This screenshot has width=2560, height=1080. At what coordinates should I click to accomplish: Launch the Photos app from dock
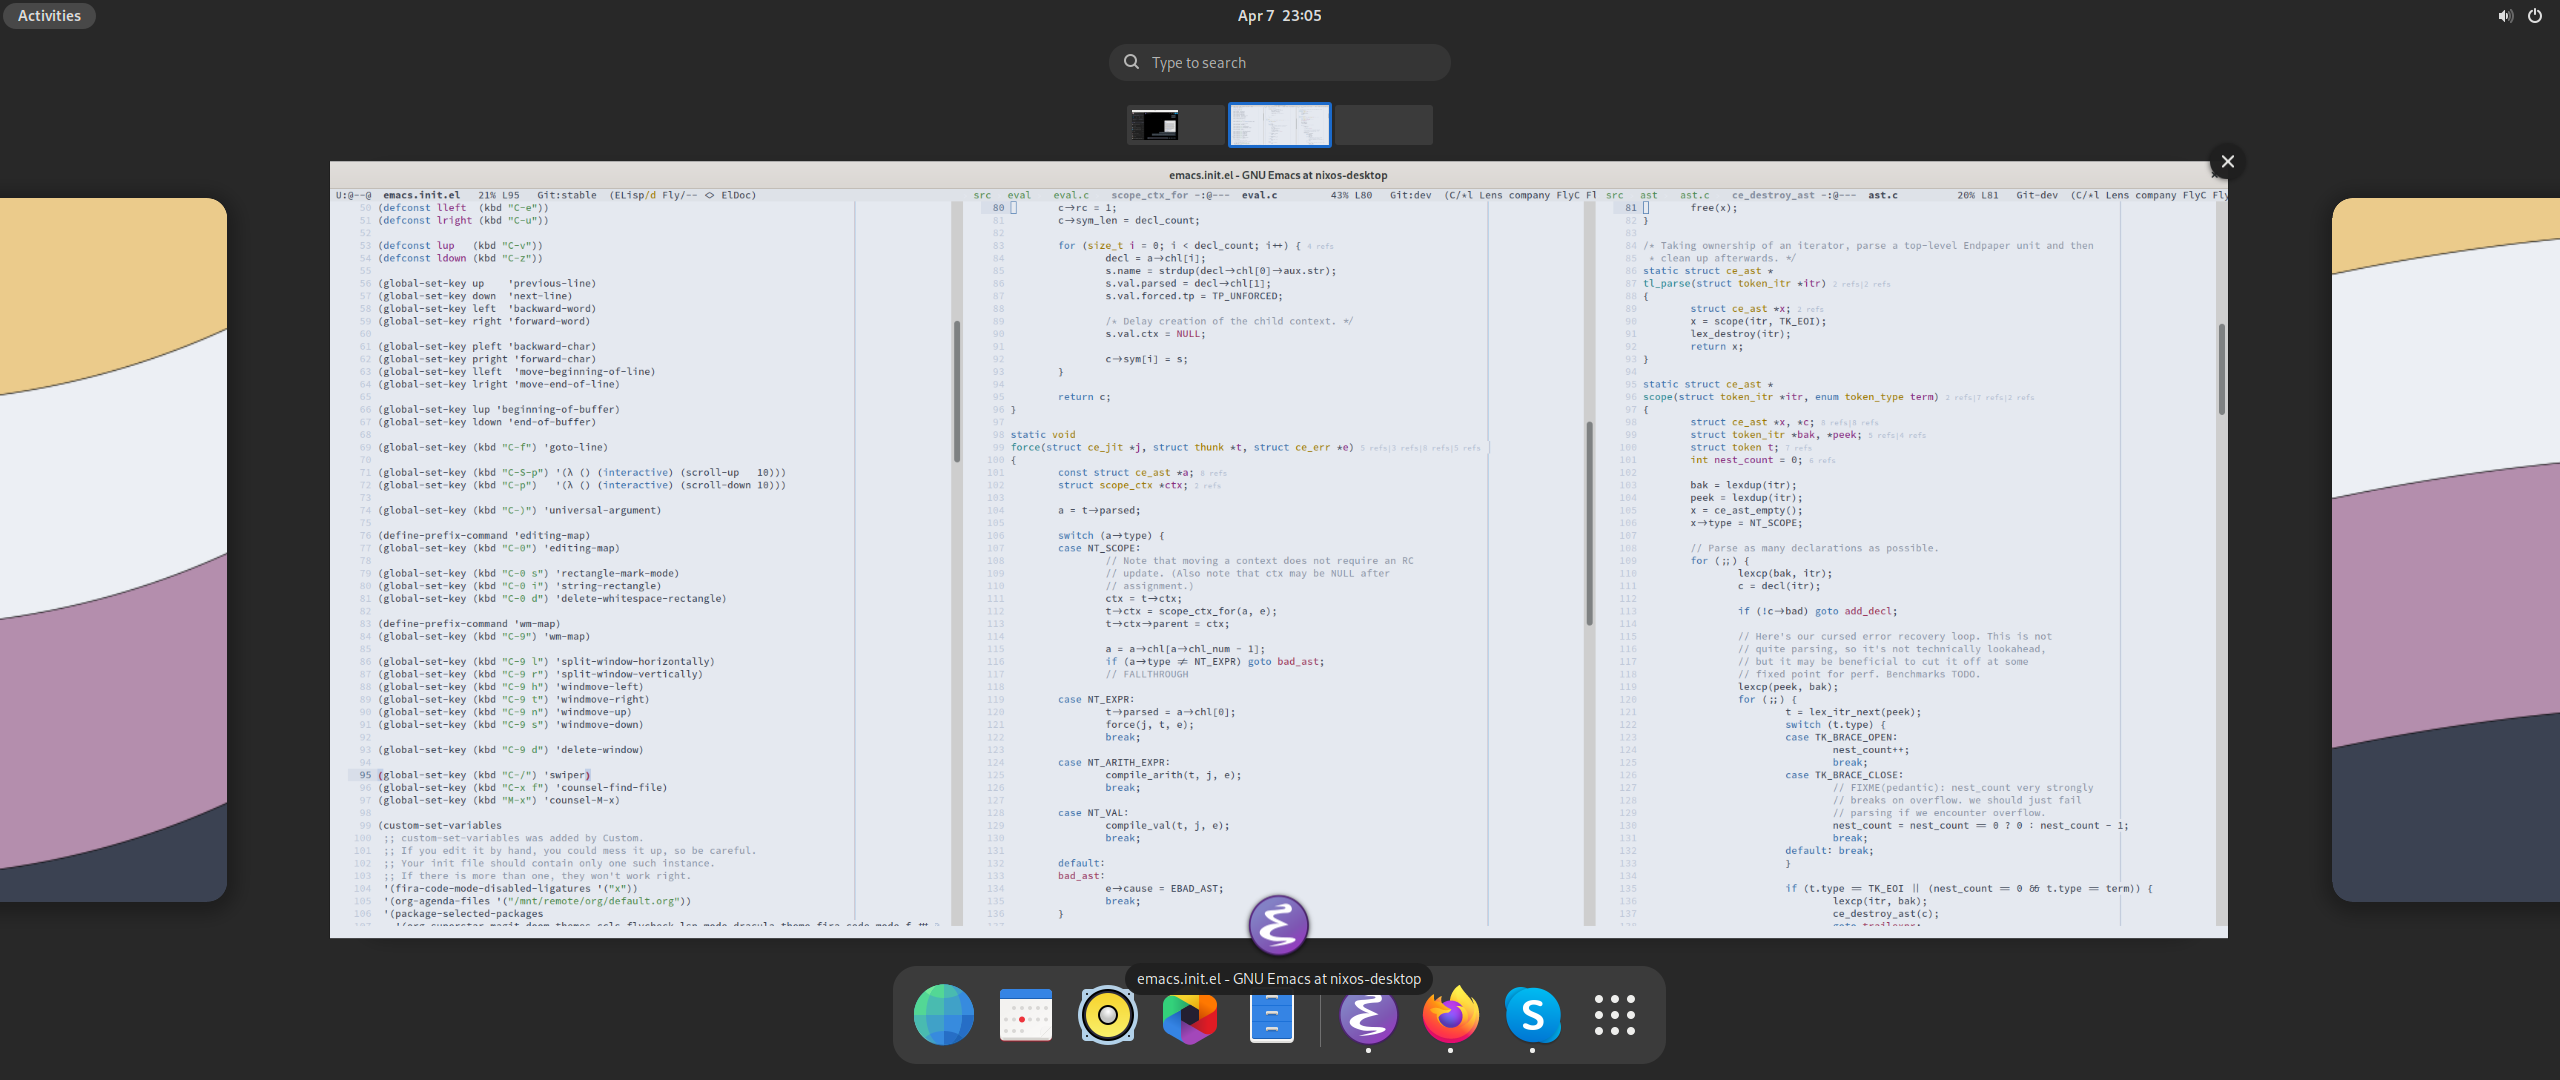tap(1189, 1015)
